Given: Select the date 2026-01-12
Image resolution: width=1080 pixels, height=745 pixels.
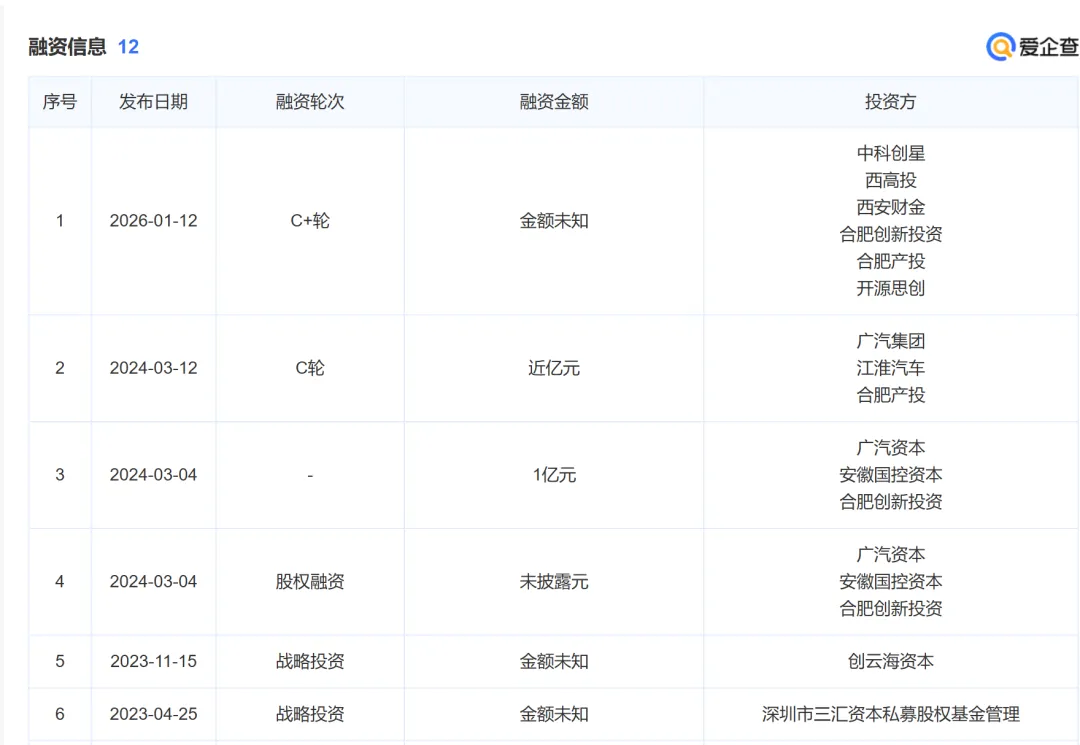Looking at the screenshot, I should pyautogui.click(x=154, y=221).
